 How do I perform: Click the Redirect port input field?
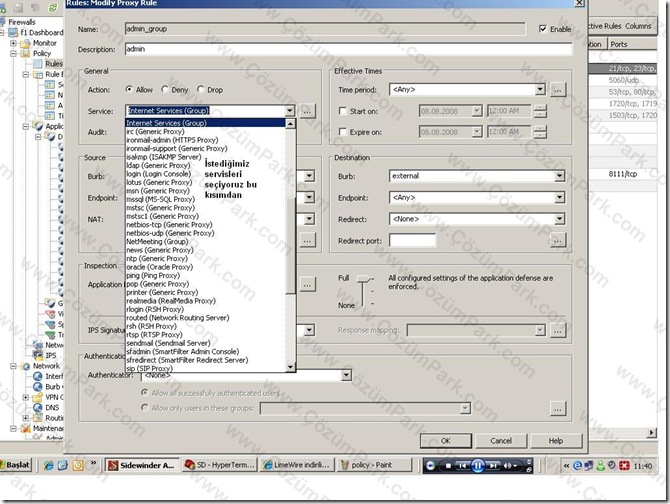coord(412,240)
